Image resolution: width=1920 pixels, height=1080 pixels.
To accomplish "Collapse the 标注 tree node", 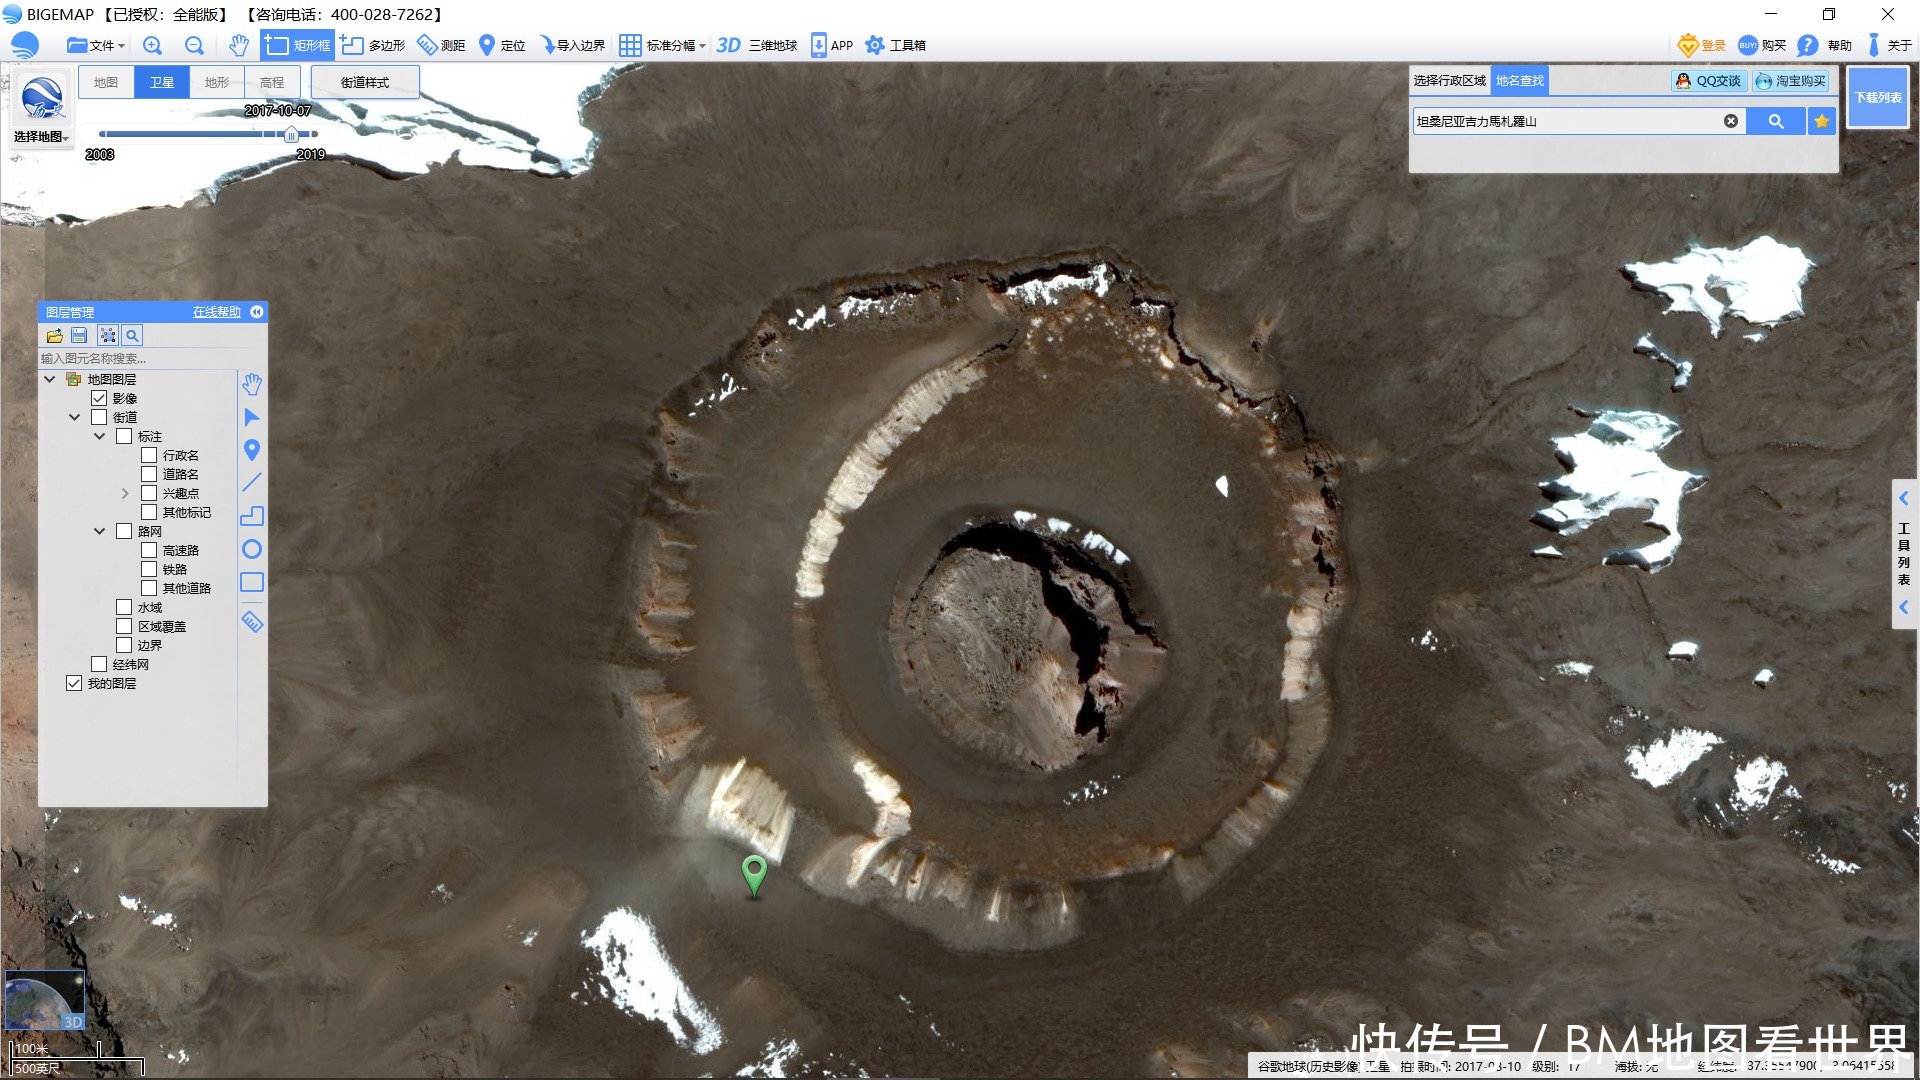I will 99,436.
